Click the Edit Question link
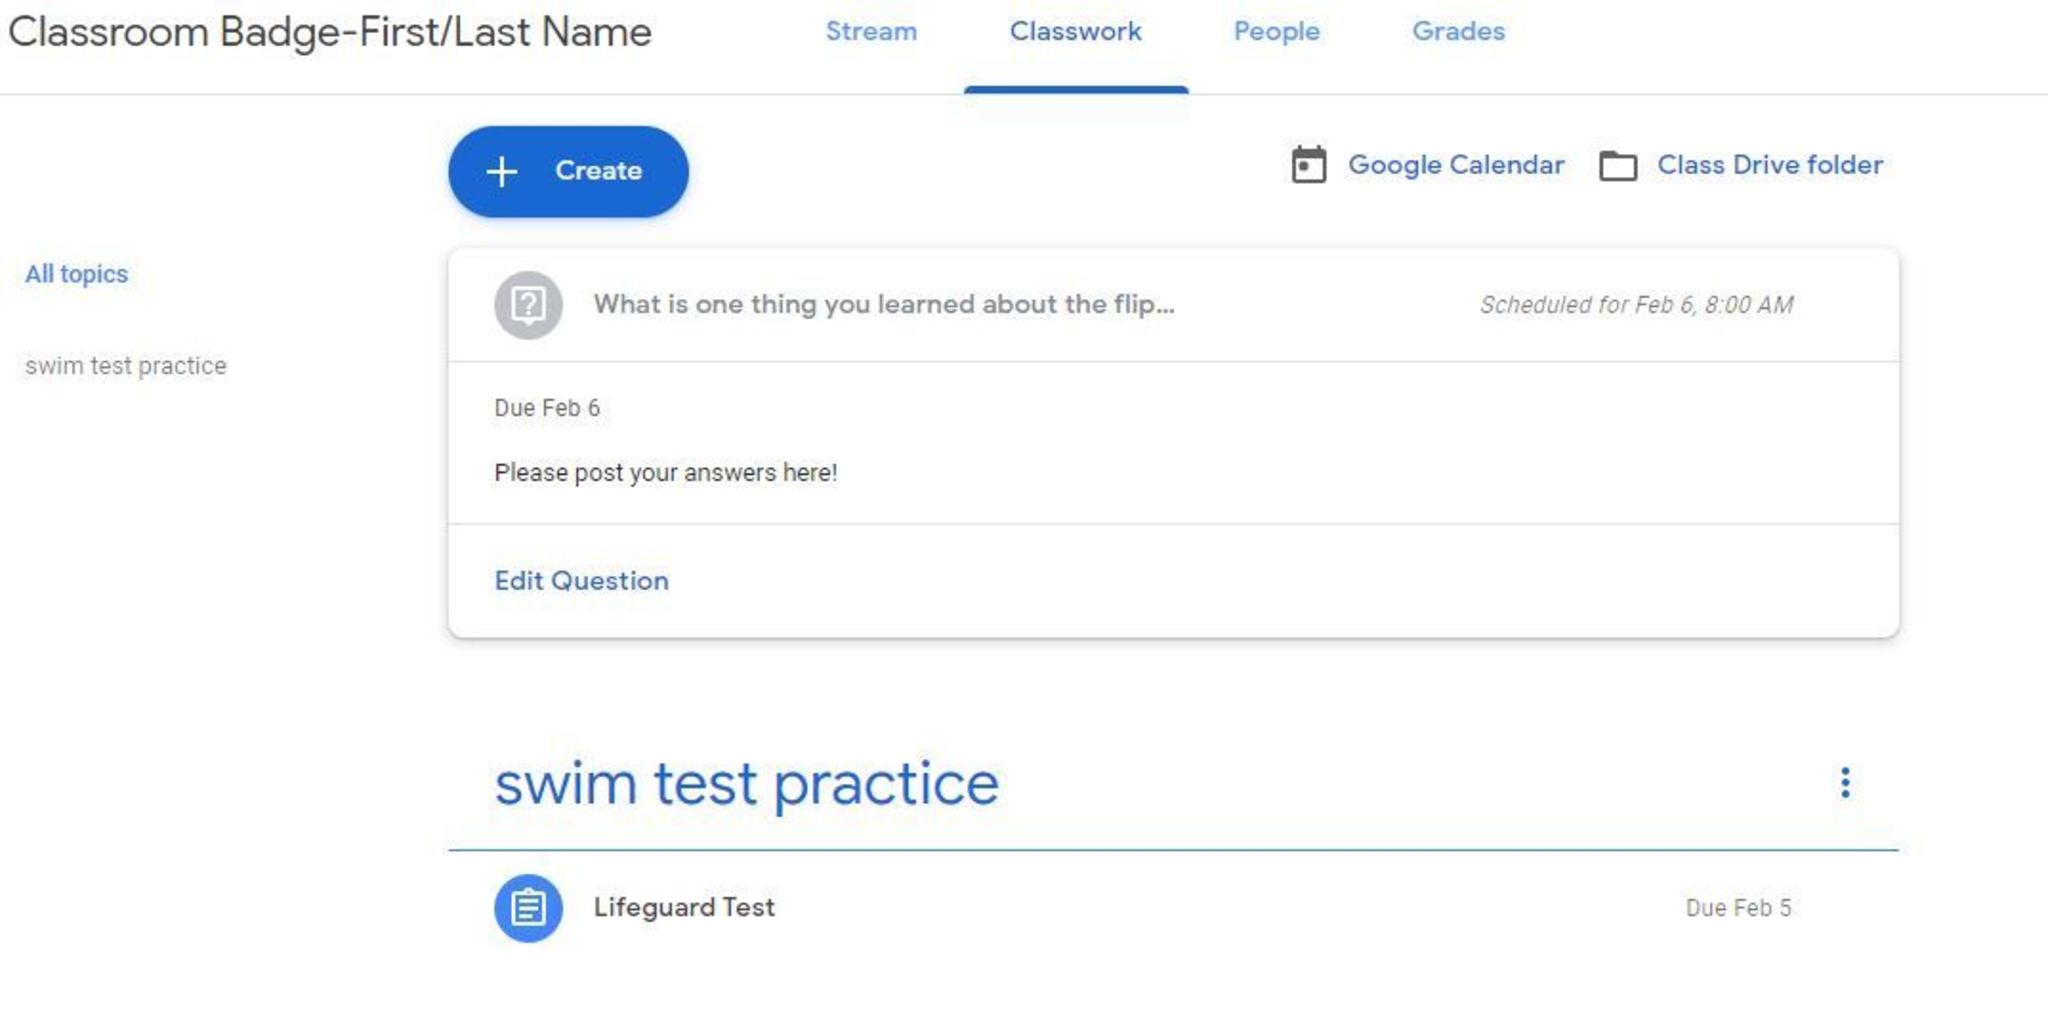Image resolution: width=2048 pixels, height=1023 pixels. click(x=581, y=581)
